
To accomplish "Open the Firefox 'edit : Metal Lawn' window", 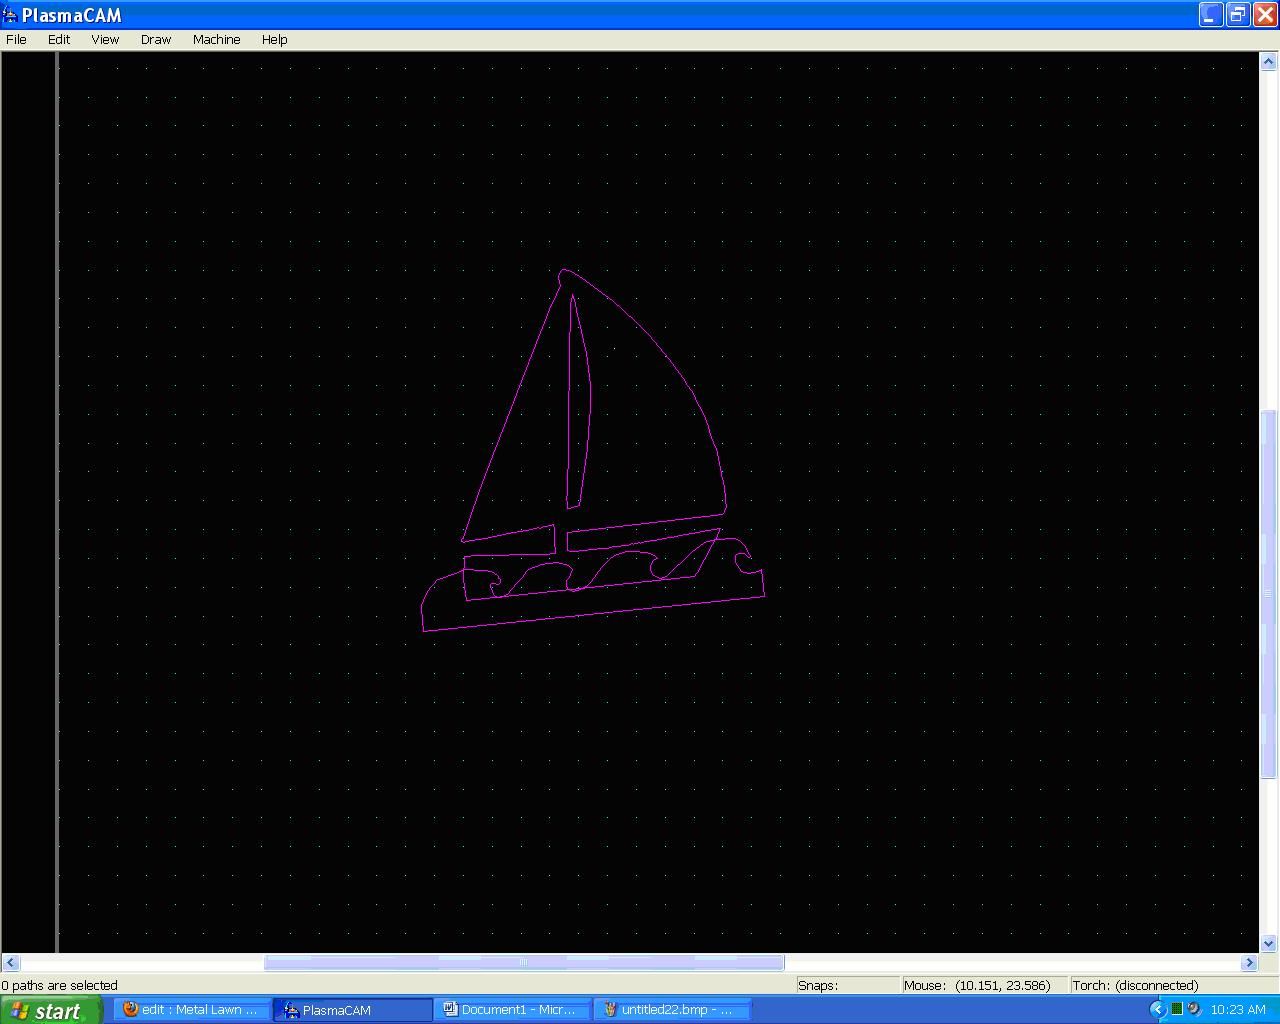I will pos(192,1009).
